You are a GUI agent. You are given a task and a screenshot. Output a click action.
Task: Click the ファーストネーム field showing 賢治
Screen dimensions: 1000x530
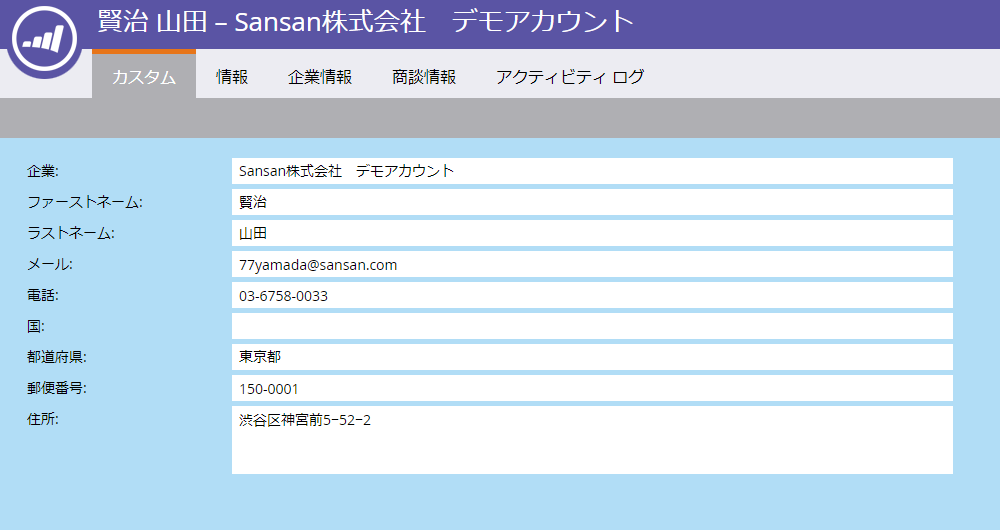click(x=592, y=202)
